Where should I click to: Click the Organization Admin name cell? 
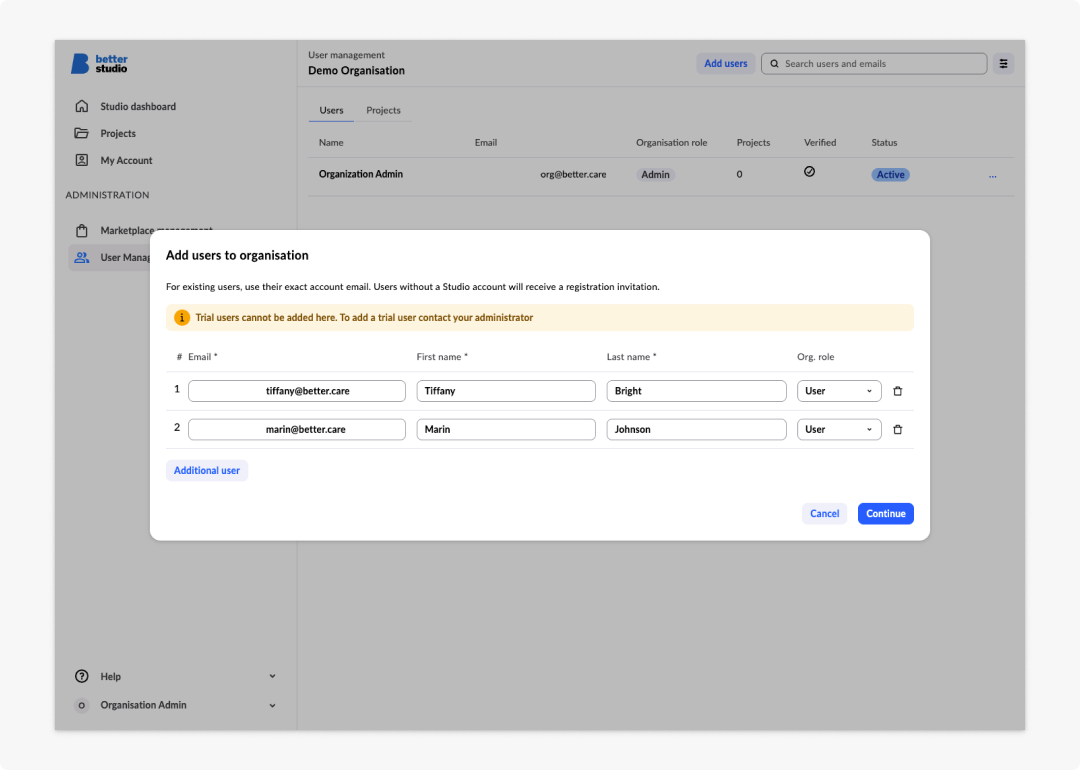[x=361, y=174]
